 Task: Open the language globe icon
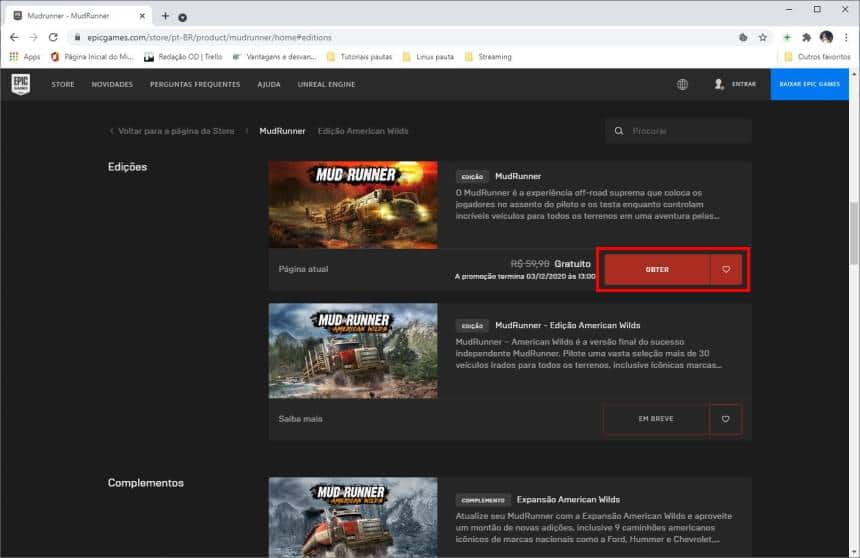click(x=682, y=84)
